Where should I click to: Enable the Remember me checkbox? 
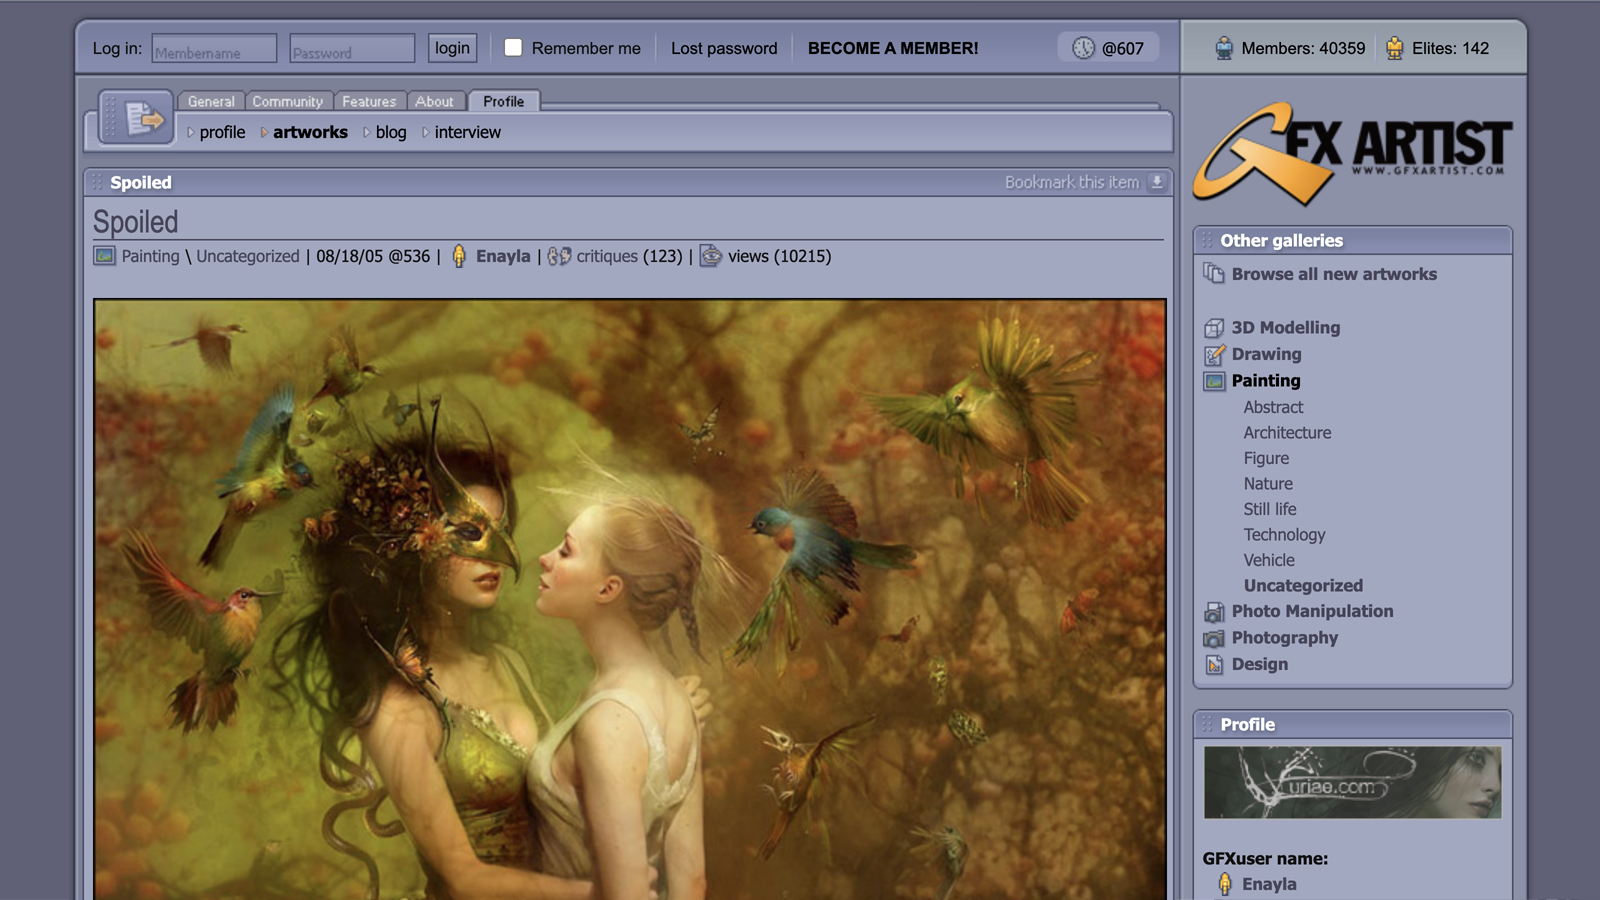coord(513,48)
